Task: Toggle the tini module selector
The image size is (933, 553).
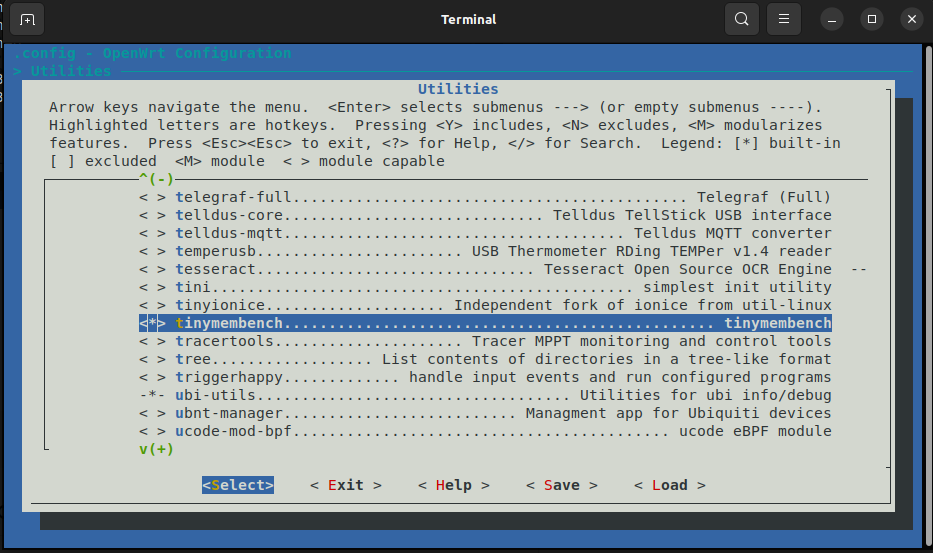Action: point(152,287)
